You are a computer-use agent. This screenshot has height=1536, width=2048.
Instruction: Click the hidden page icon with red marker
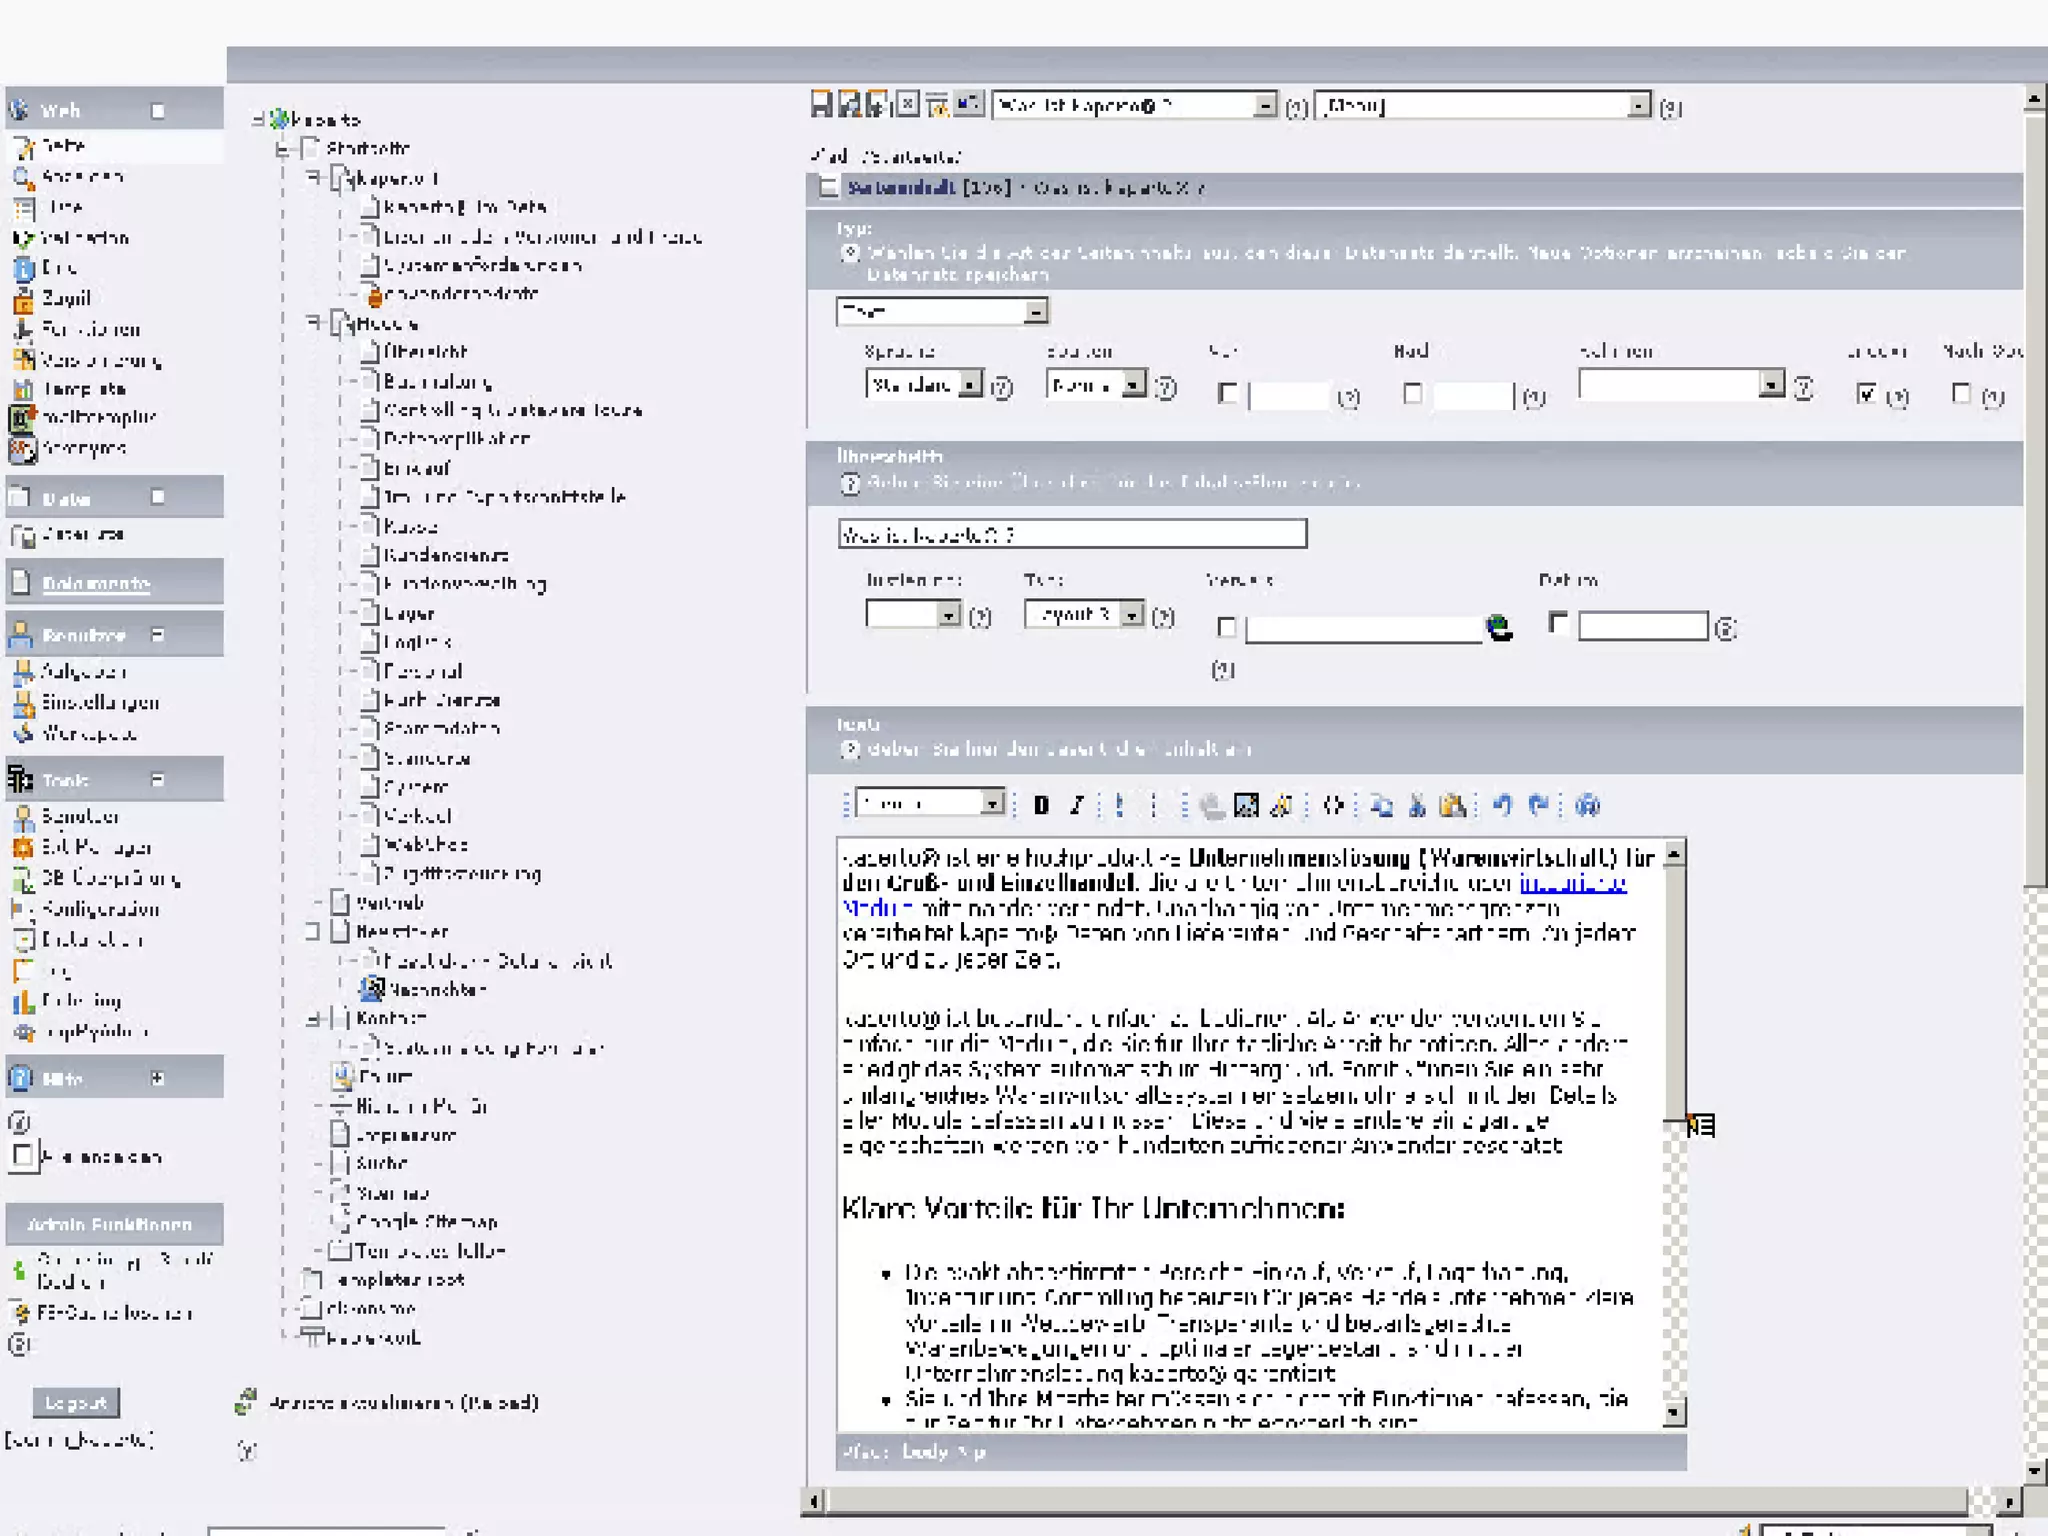pos(374,294)
